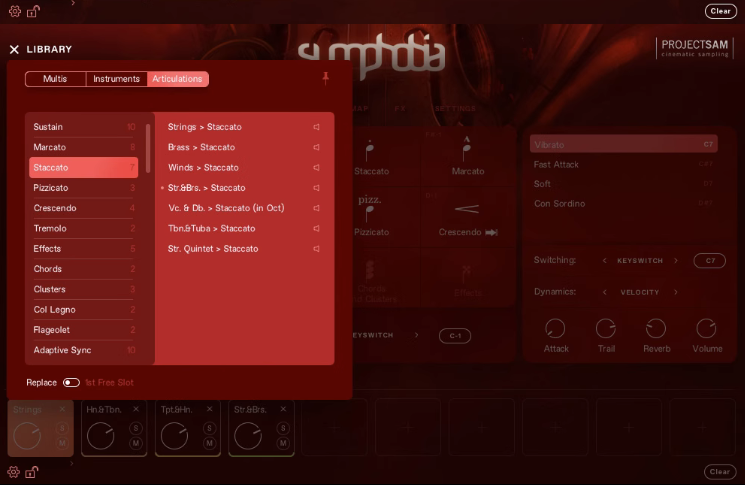Select the Vibrato technique row

623,144
